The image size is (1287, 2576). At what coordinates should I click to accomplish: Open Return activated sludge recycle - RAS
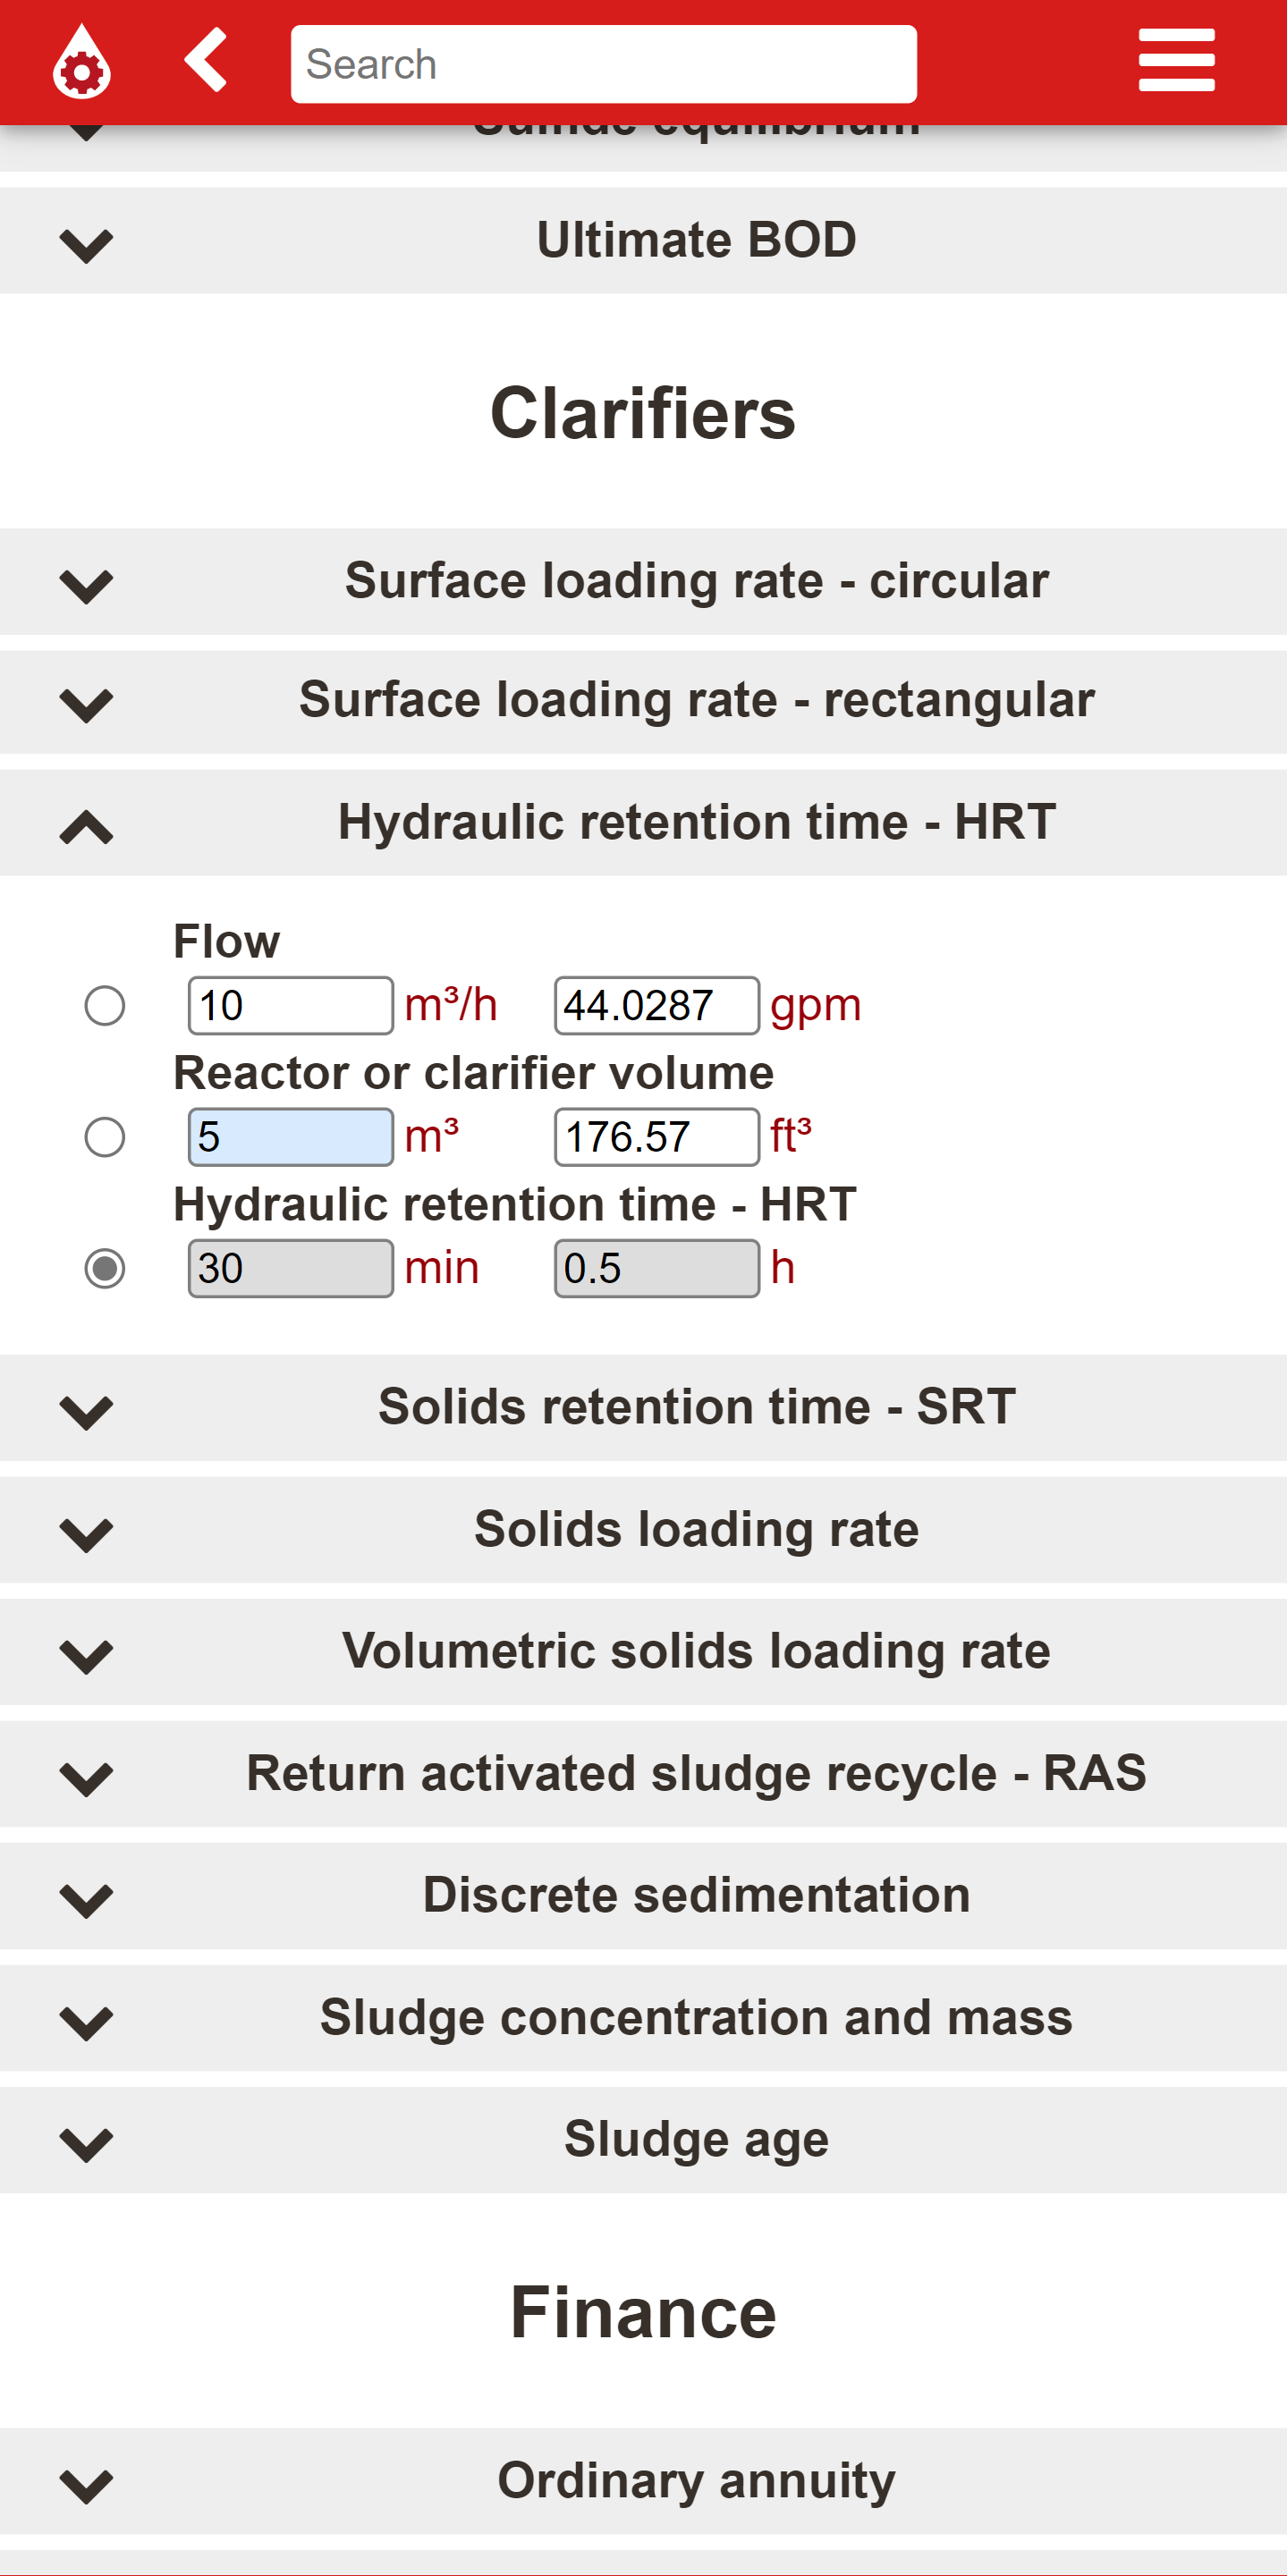tap(643, 1774)
